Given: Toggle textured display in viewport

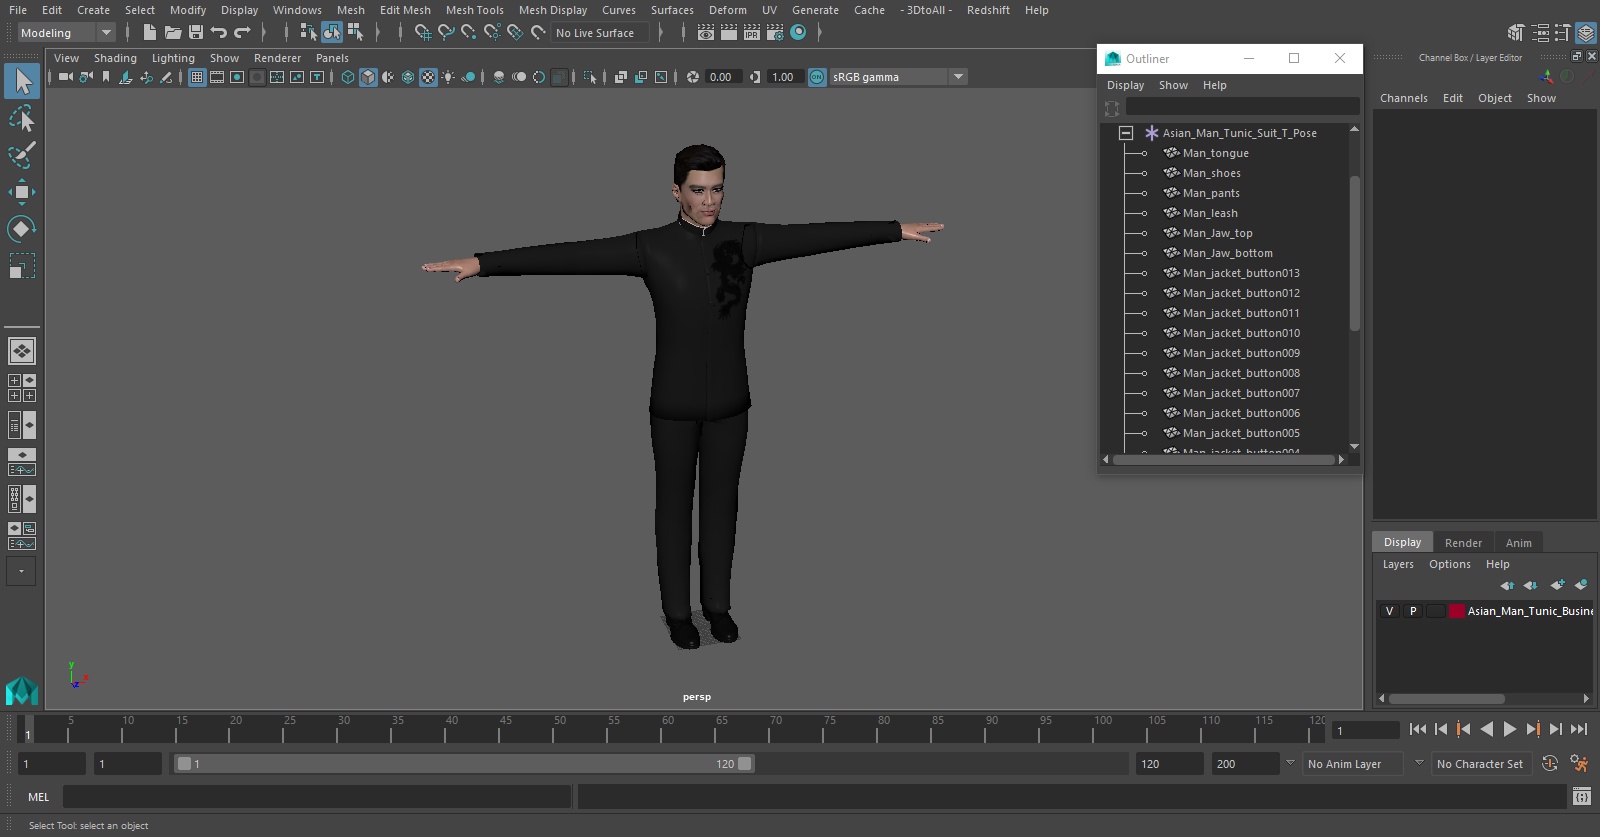Looking at the screenshot, I should click(x=428, y=77).
